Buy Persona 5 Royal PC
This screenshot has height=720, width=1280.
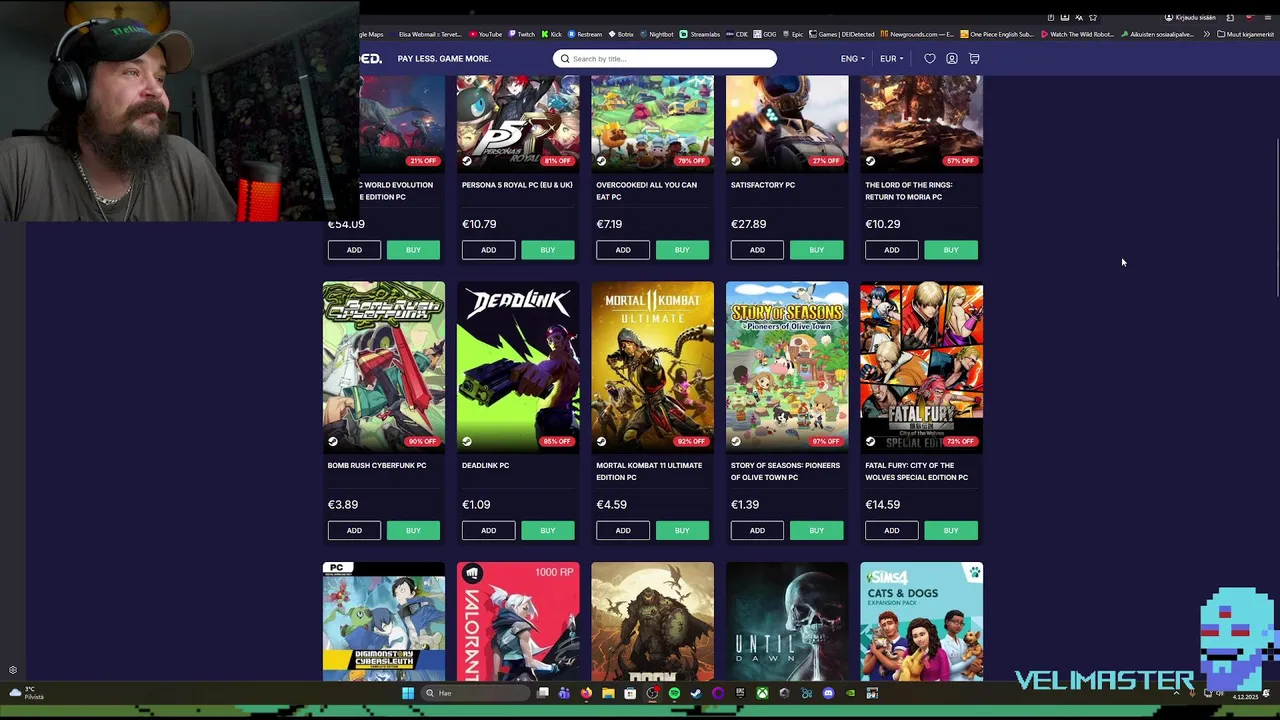point(548,250)
